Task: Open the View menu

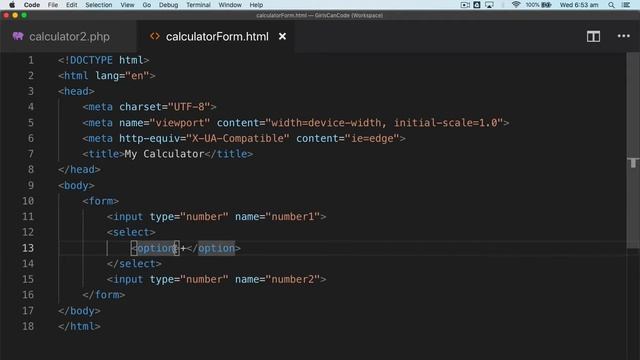Action: [127, 5]
